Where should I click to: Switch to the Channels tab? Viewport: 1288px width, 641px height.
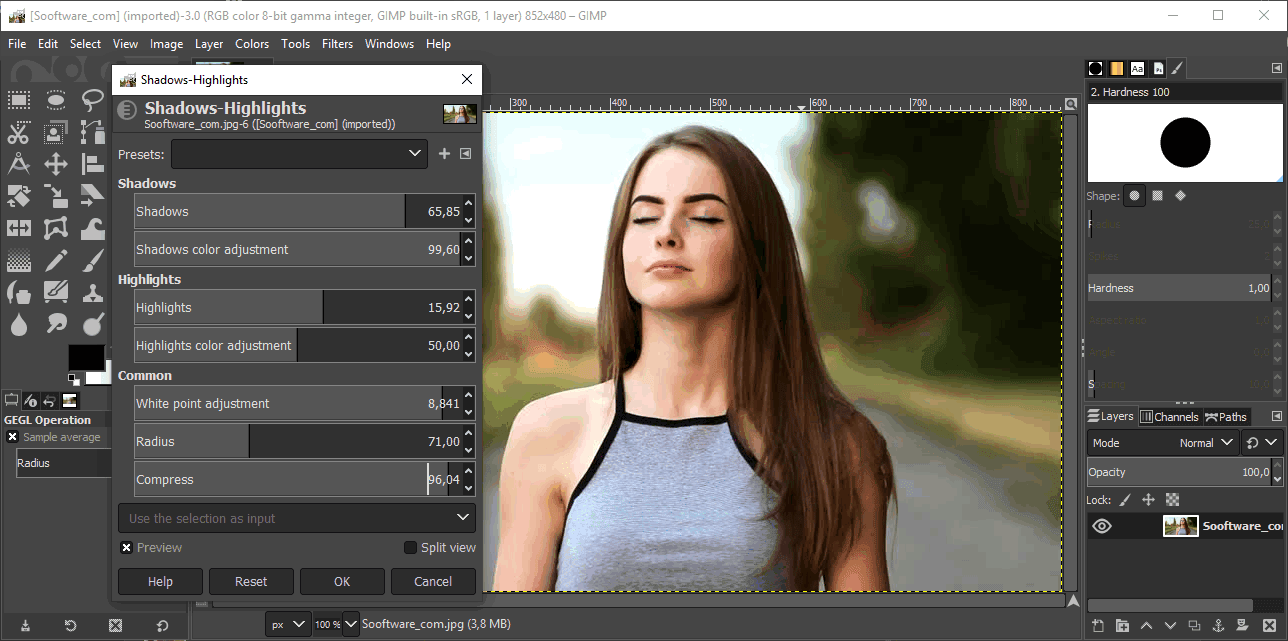click(1170, 416)
